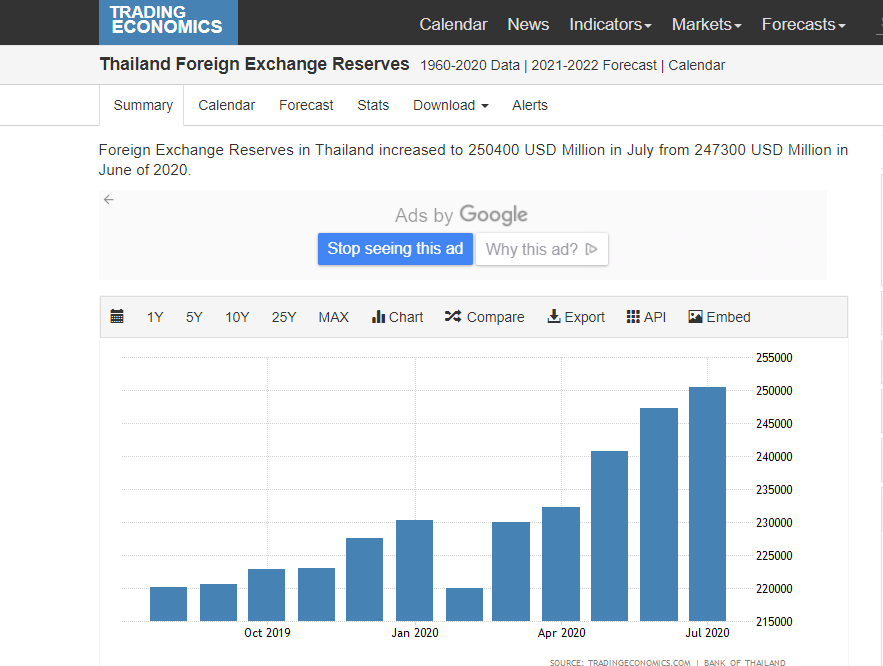Click the Why this ad? button
883x666 pixels.
tap(541, 249)
